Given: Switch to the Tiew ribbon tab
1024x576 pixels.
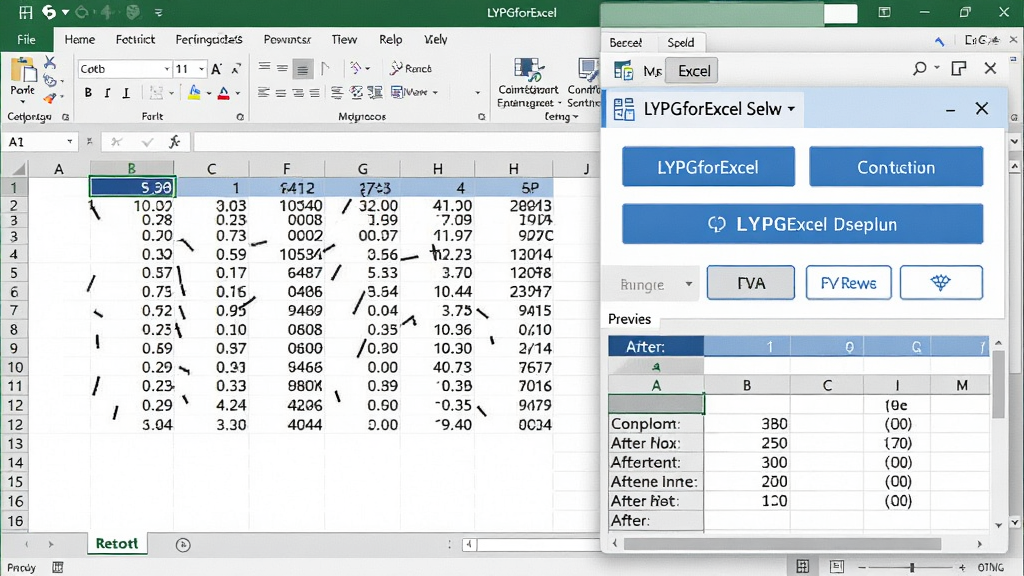Looking at the screenshot, I should (x=344, y=40).
